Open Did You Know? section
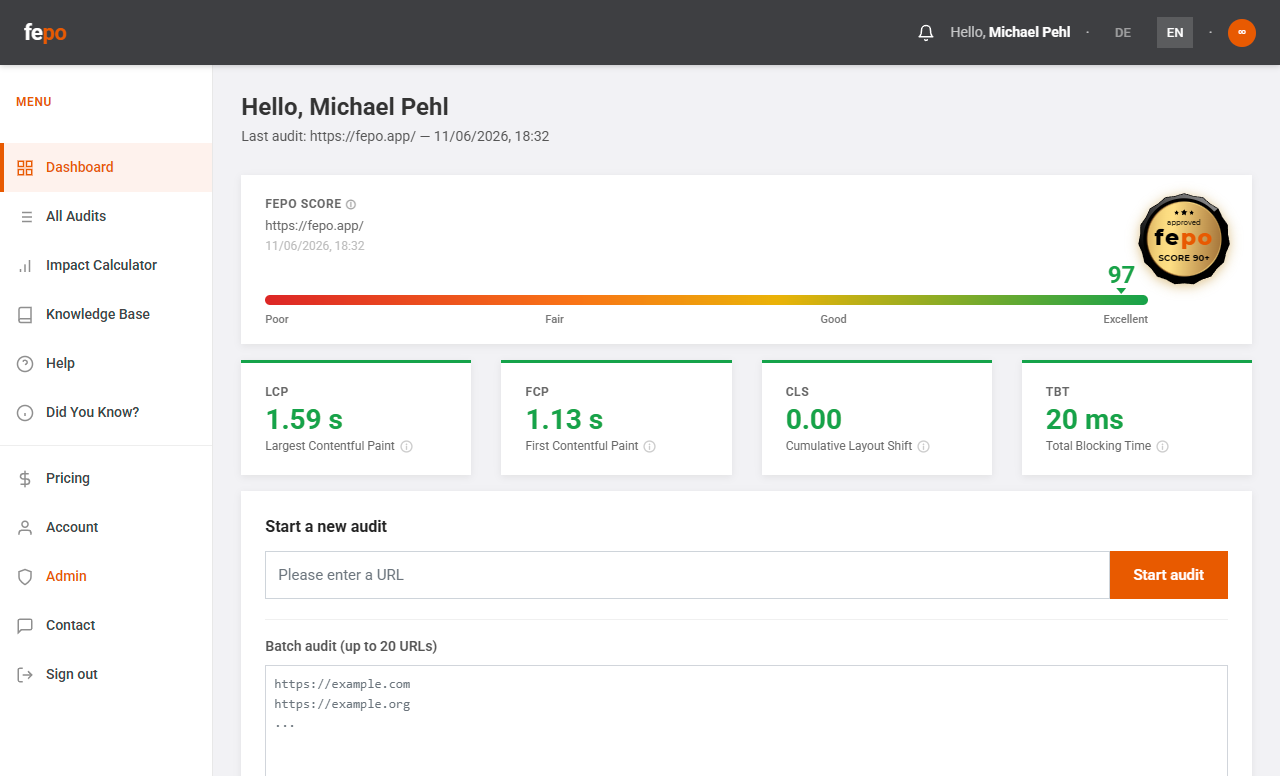Screen dimensions: 1280x776 coord(106,412)
